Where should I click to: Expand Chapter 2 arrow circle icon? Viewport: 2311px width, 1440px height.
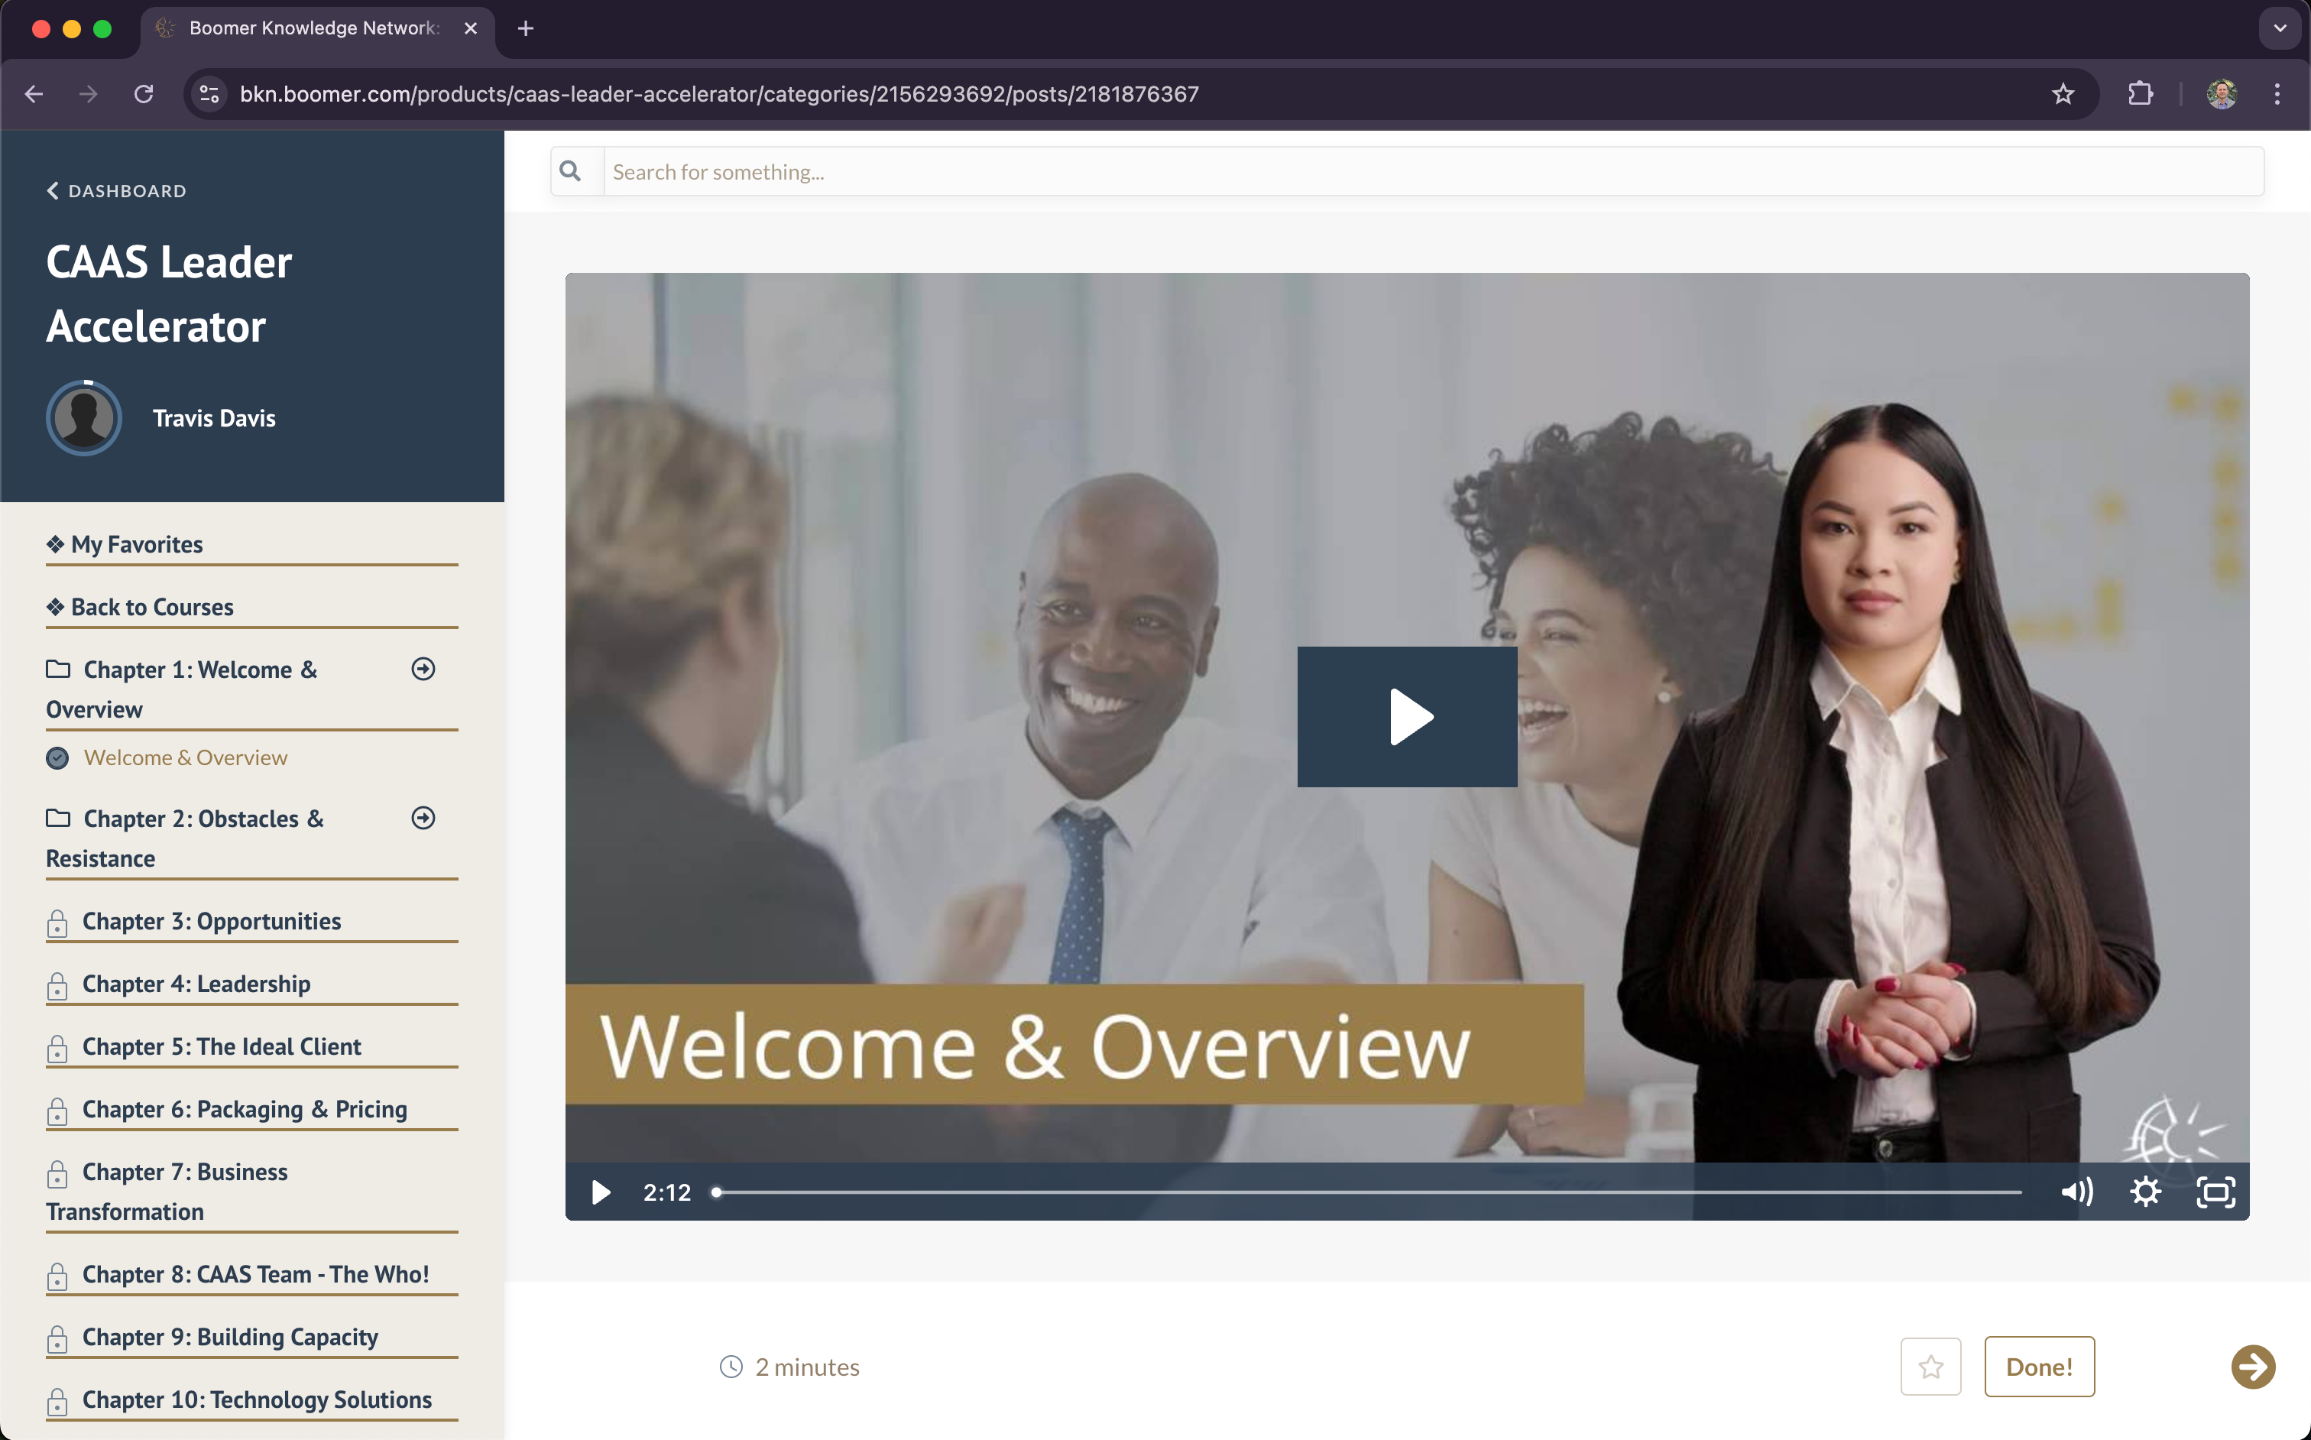(x=423, y=818)
